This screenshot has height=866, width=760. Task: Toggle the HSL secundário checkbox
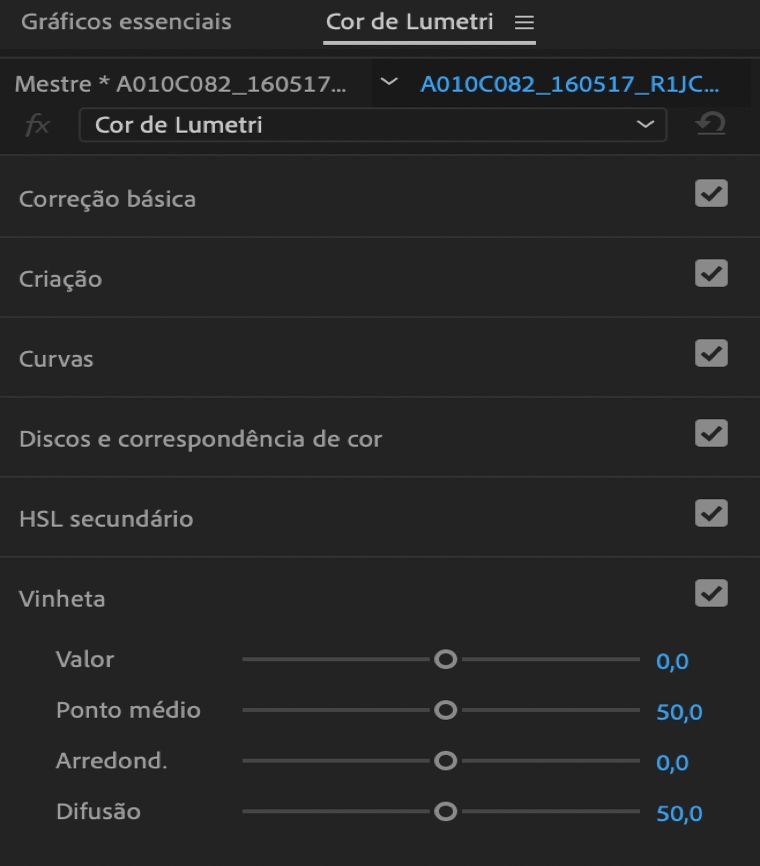pyautogui.click(x=711, y=513)
